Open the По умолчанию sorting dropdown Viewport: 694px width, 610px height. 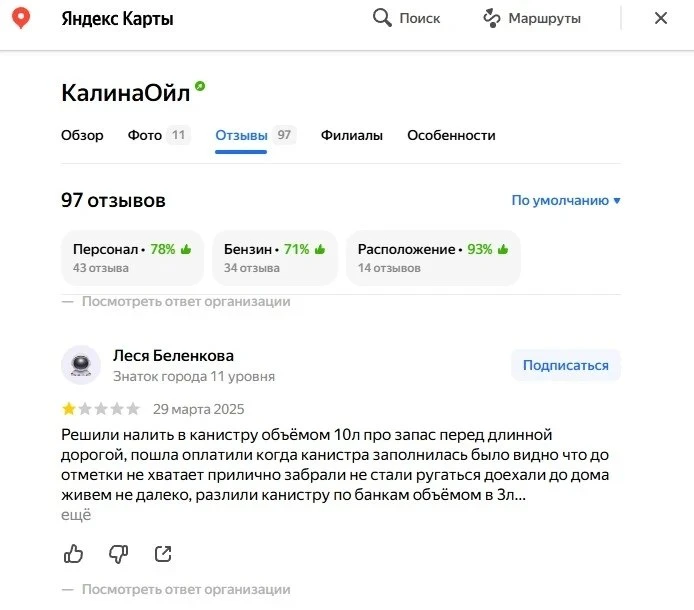[x=566, y=200]
